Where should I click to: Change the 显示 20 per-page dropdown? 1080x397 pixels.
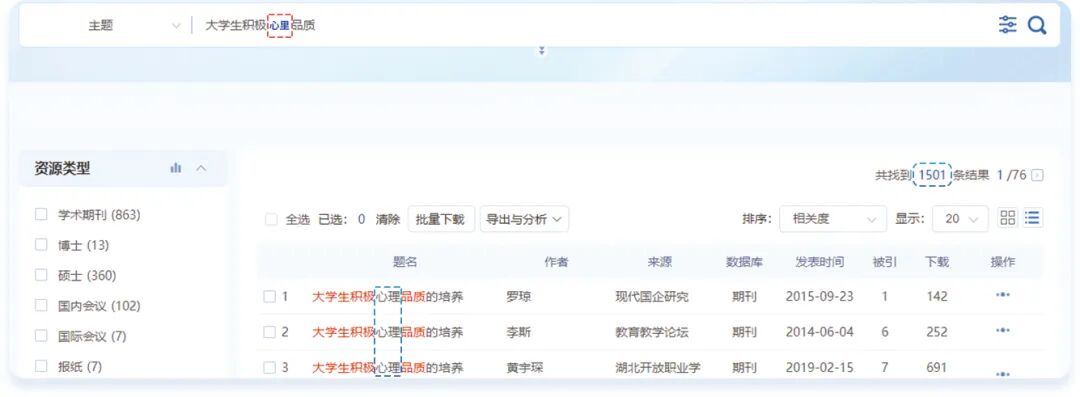(960, 219)
